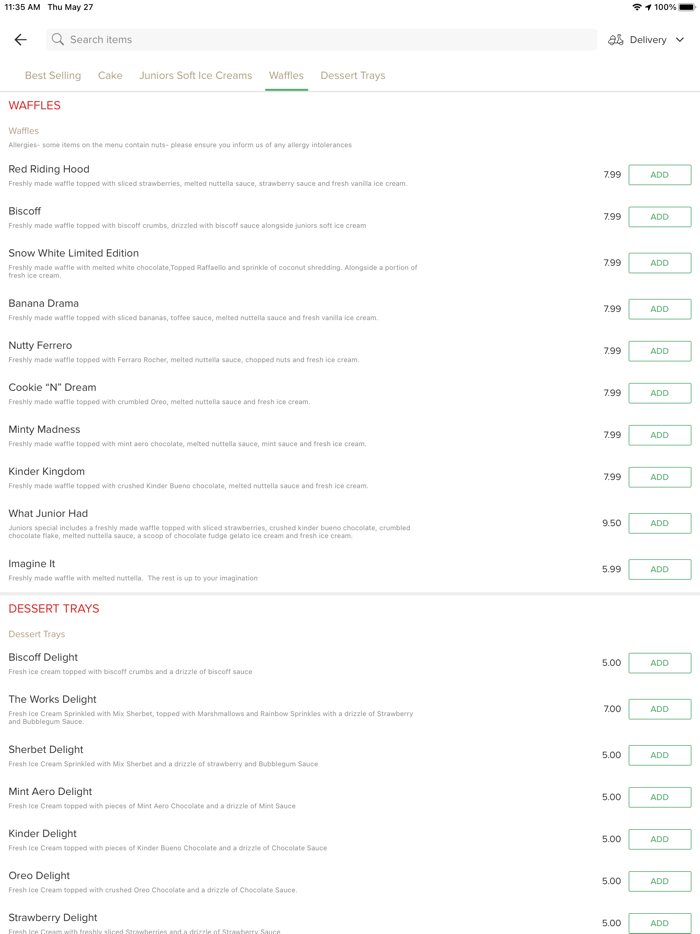Image resolution: width=700 pixels, height=934 pixels.
Task: Tap the battery icon in status bar
Action: (687, 7)
